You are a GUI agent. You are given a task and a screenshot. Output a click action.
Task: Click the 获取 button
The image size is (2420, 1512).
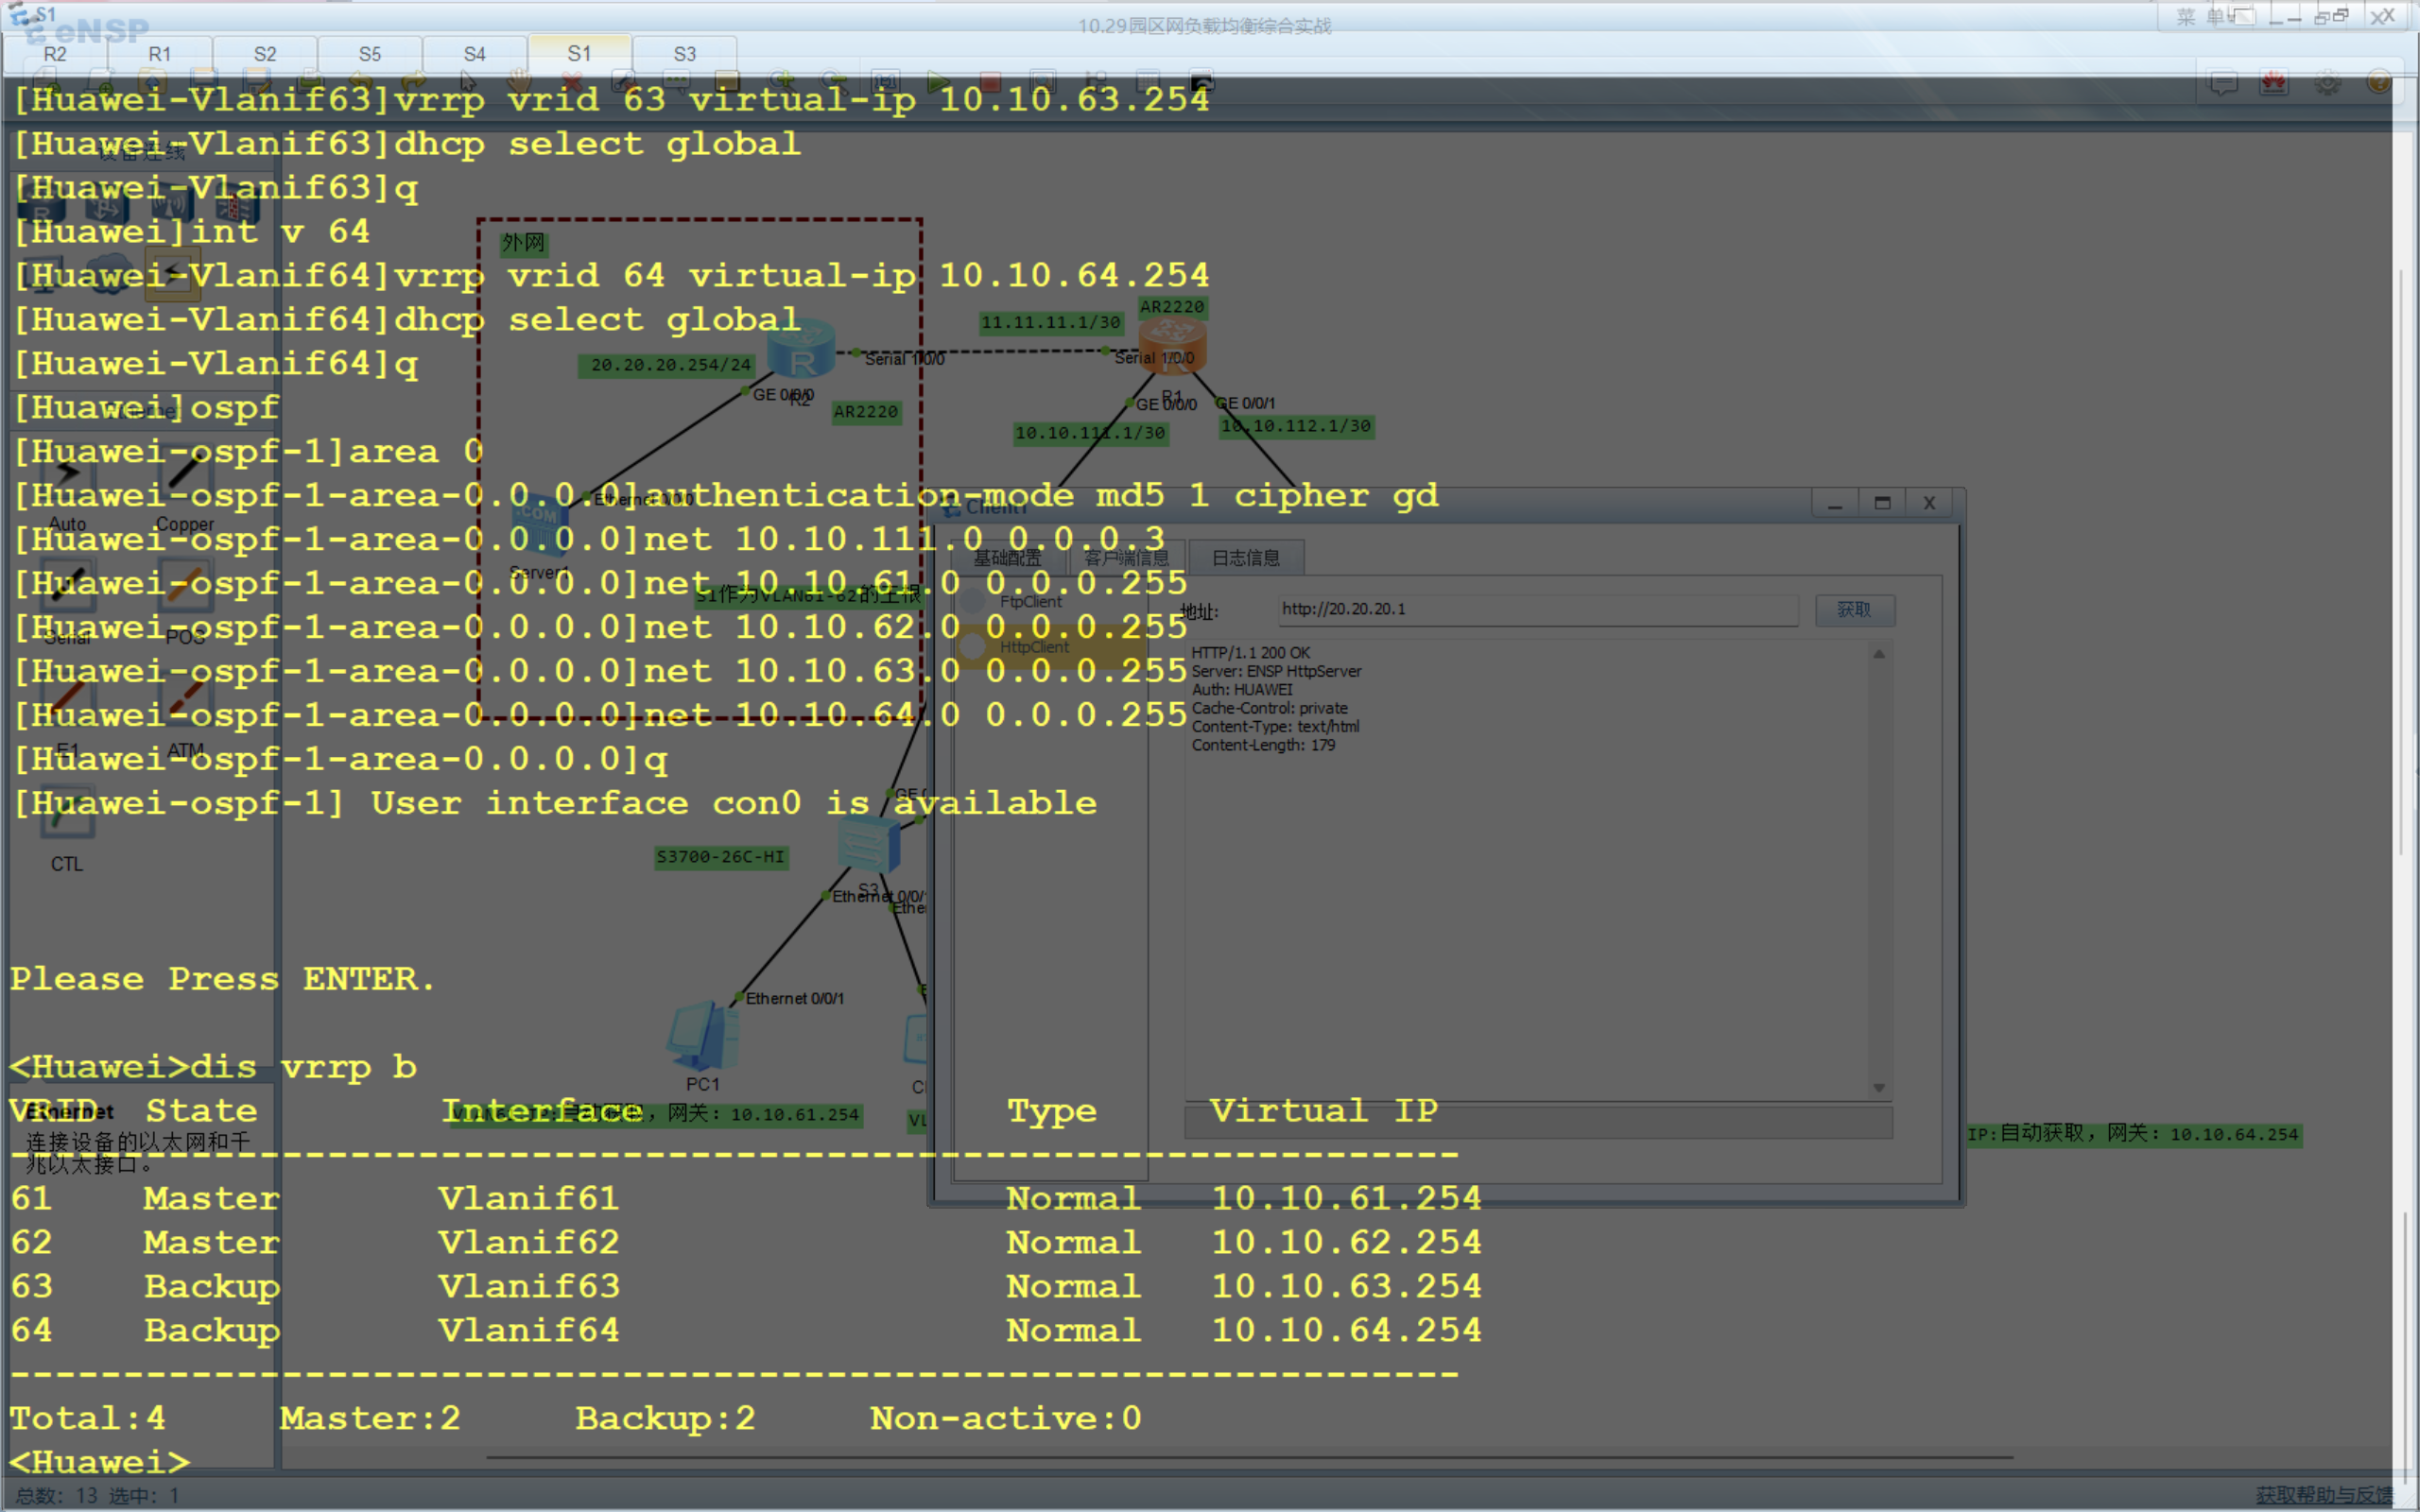click(1853, 610)
